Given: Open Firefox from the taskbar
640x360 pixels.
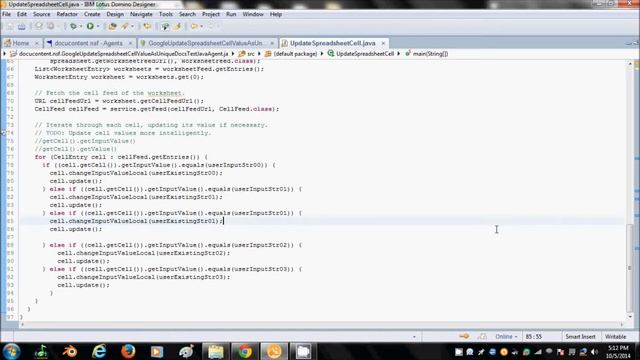Looking at the screenshot, I should tap(128, 351).
